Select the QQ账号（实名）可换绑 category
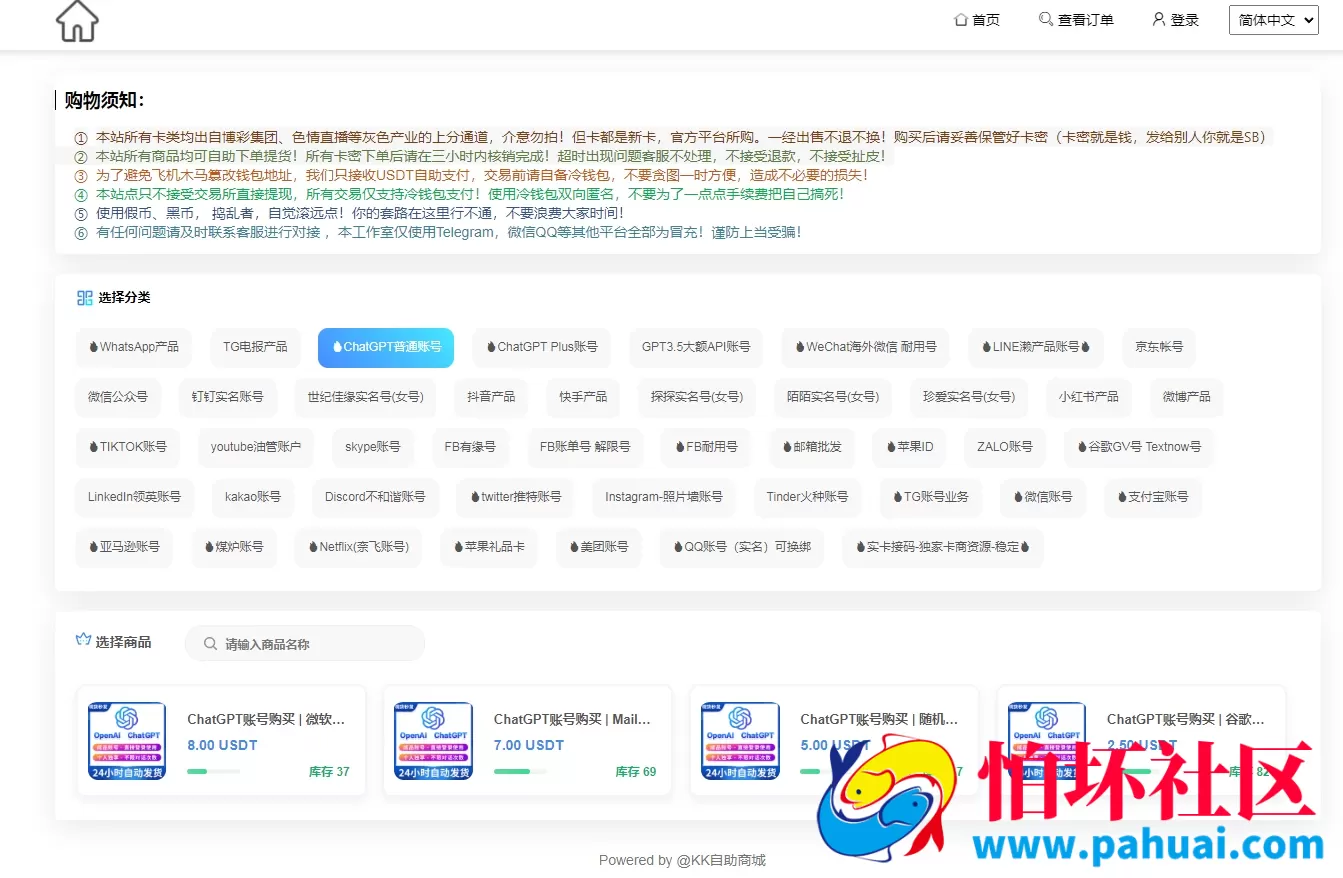Screen dimensions: 1343x878 point(742,547)
